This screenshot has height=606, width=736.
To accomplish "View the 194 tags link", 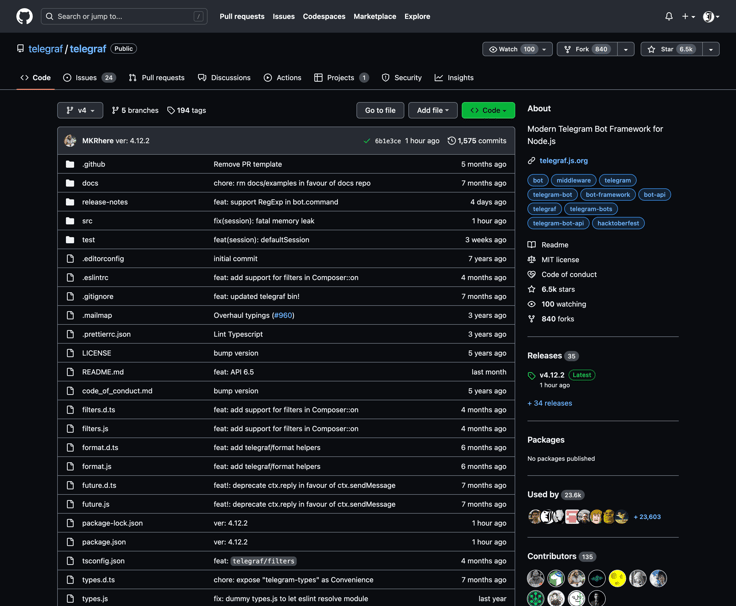I will pyautogui.click(x=186, y=110).
